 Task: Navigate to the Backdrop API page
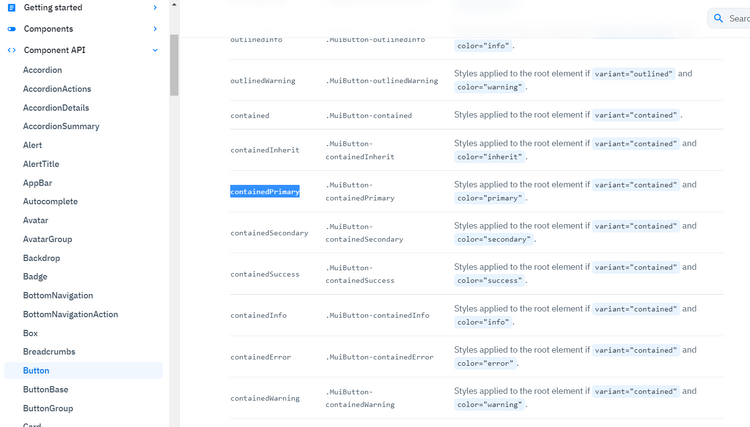pos(41,258)
